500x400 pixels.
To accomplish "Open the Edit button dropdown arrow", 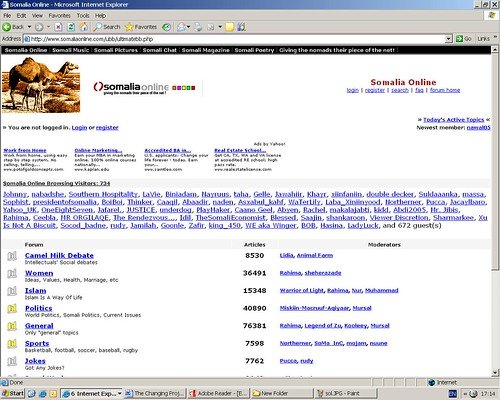I will point(220,27).
